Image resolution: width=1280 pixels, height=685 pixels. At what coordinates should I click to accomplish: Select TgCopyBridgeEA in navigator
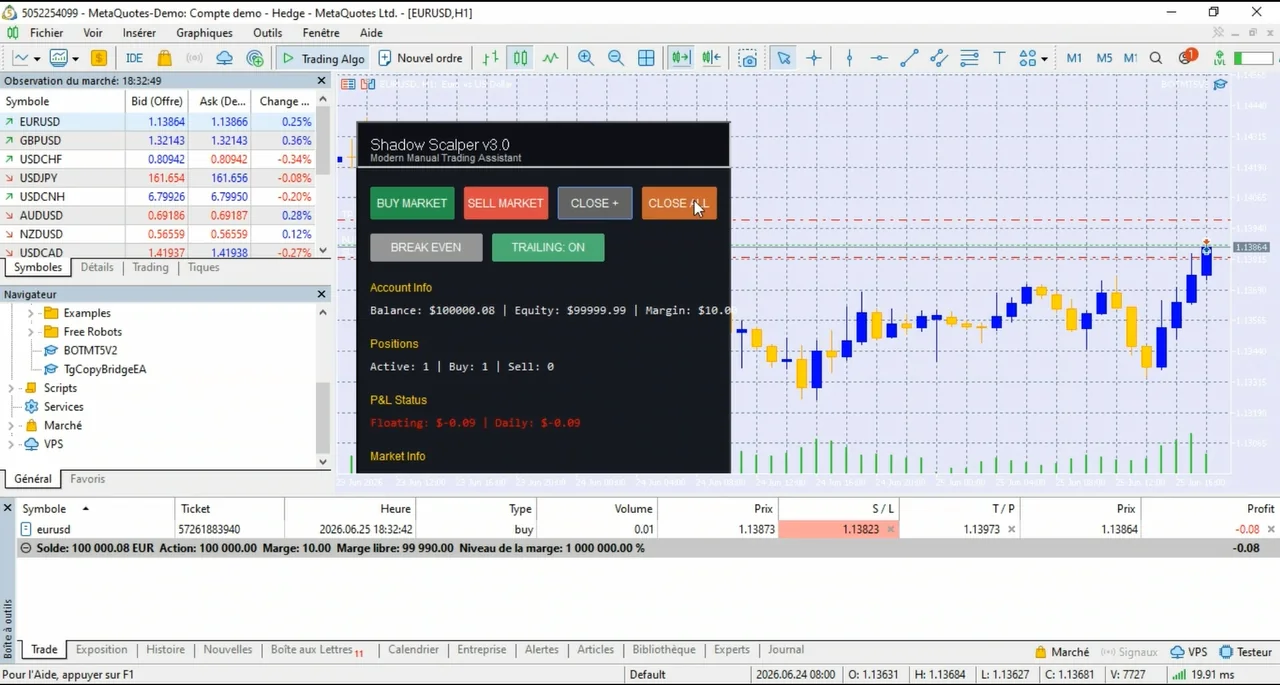(x=105, y=369)
